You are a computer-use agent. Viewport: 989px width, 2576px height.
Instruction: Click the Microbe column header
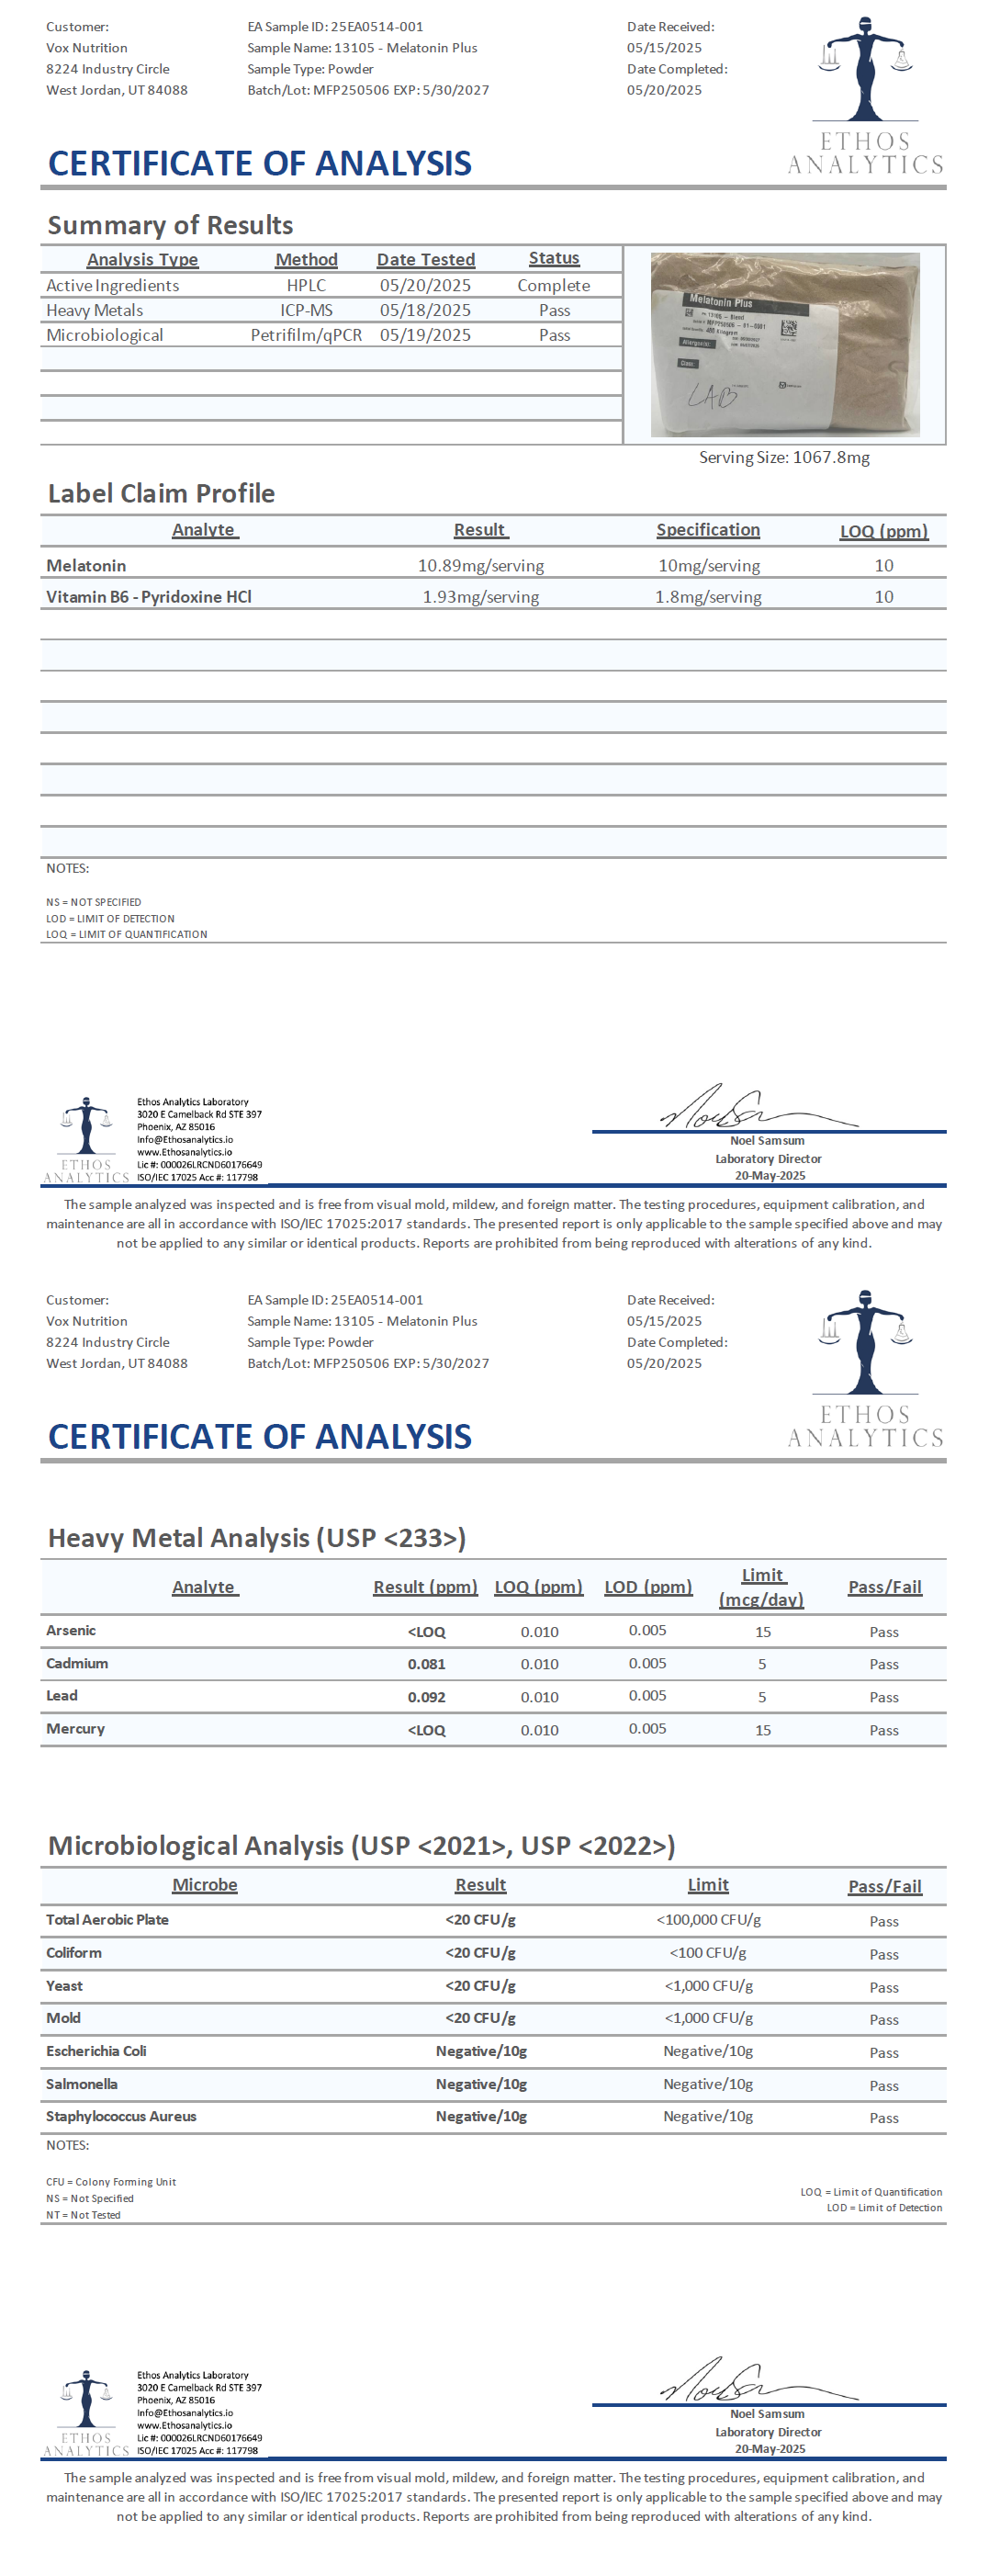coord(205,1885)
